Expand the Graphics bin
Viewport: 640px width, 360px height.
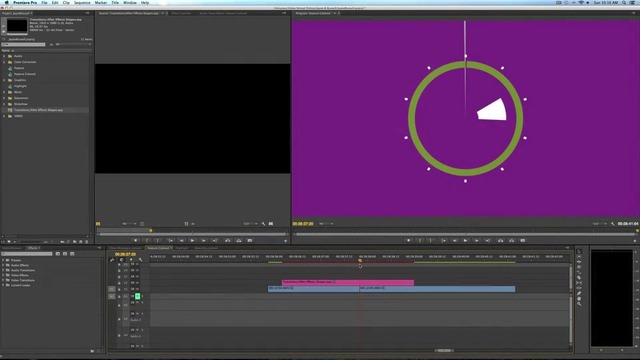4,80
